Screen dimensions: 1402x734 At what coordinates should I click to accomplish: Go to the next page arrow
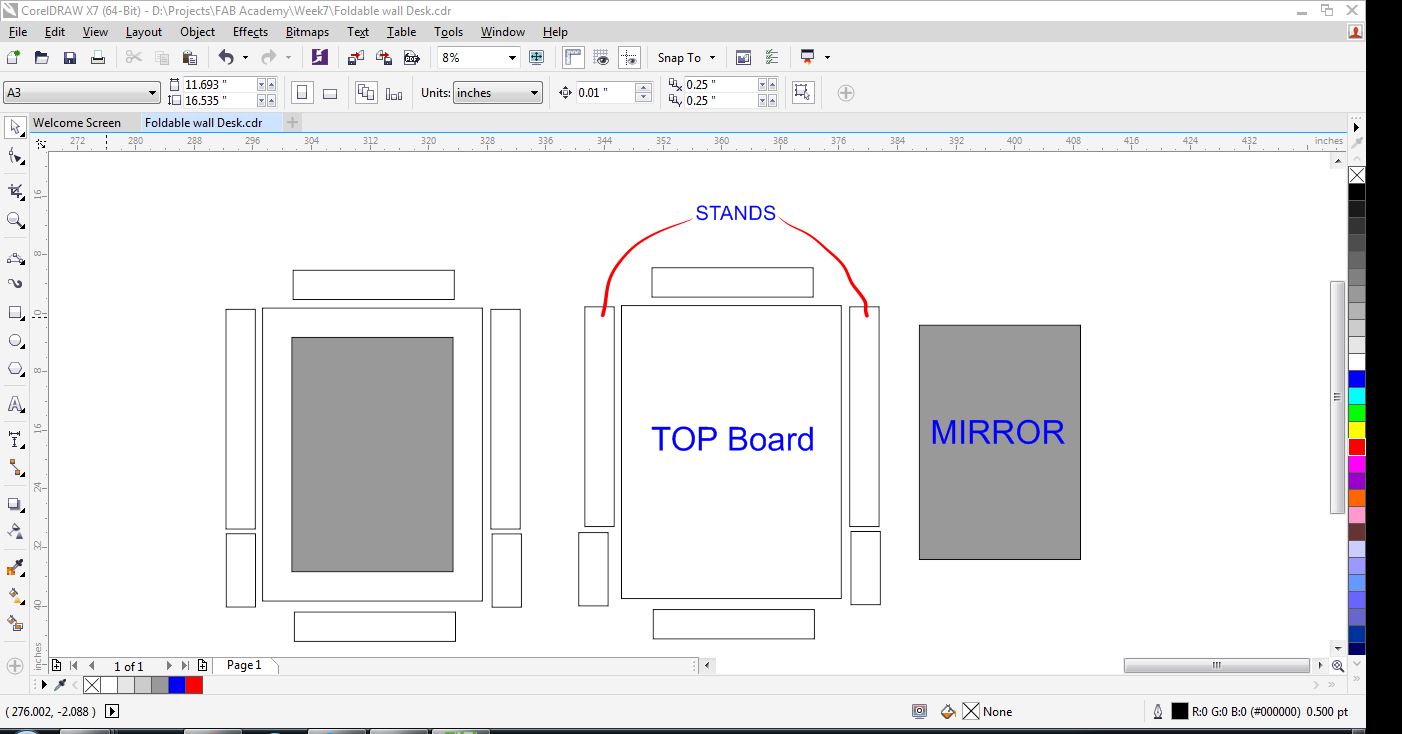pos(169,666)
